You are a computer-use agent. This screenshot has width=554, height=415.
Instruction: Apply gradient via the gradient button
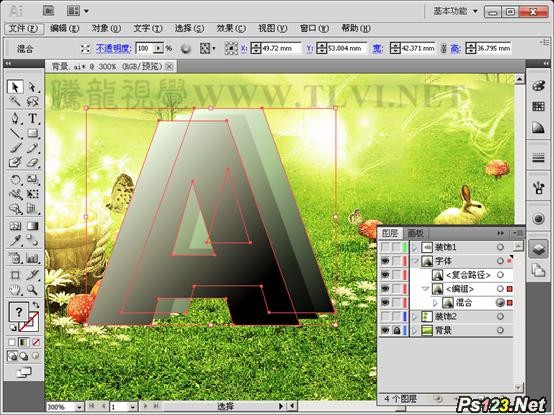click(24, 342)
